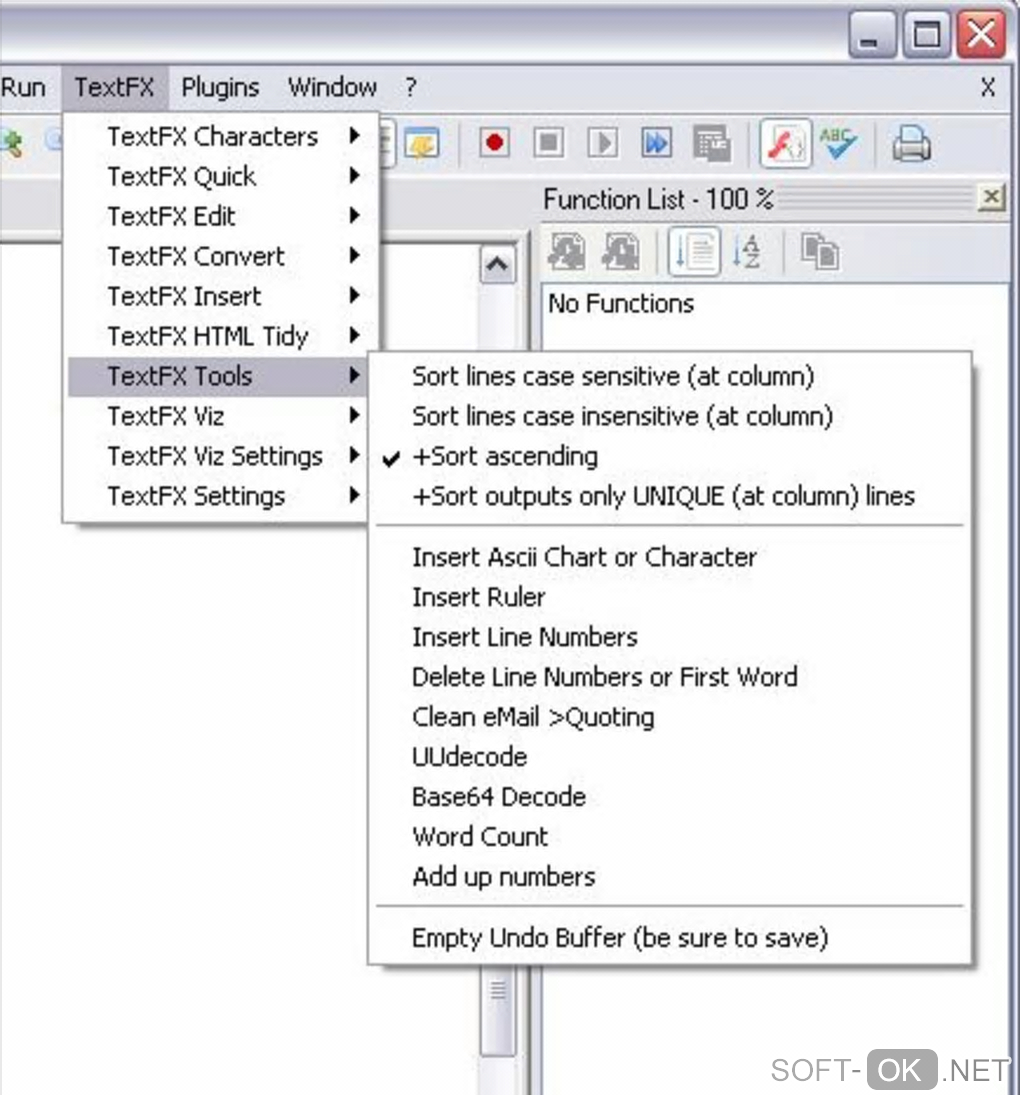Expand the TextFX Quick submenu
Image resolution: width=1020 pixels, height=1095 pixels.
click(216, 177)
